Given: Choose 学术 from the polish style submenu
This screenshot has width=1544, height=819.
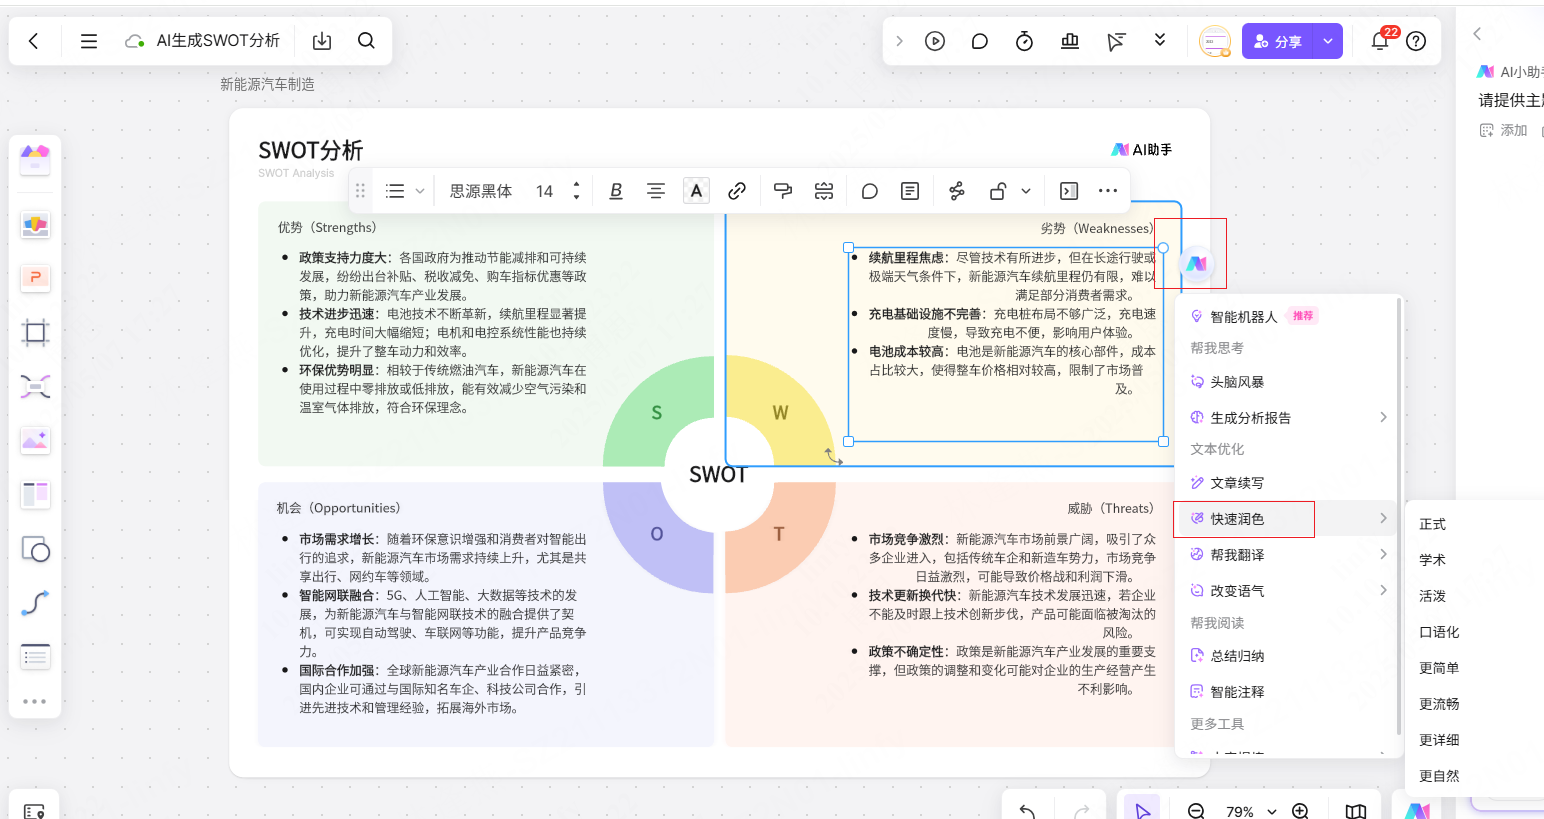Looking at the screenshot, I should 1433,559.
